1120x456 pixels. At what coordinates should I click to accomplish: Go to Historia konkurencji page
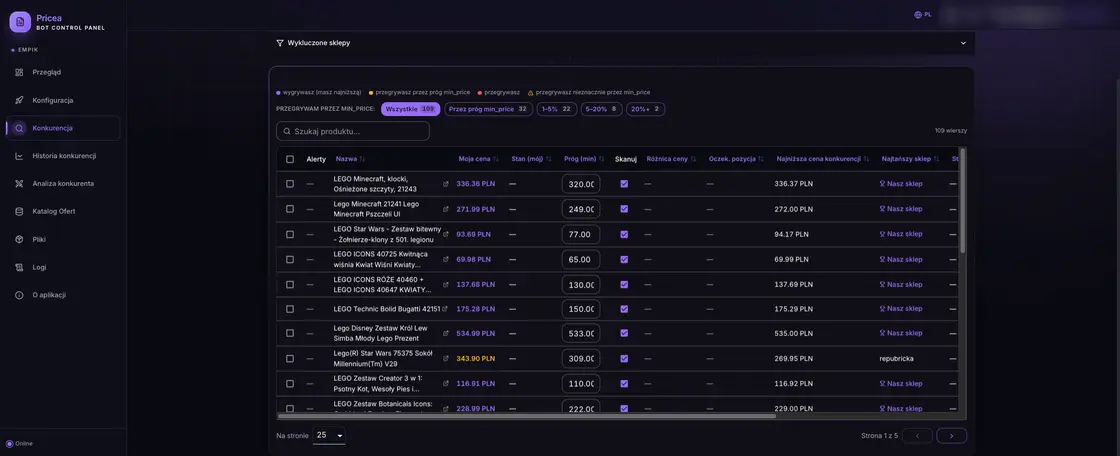pyautogui.click(x=63, y=156)
